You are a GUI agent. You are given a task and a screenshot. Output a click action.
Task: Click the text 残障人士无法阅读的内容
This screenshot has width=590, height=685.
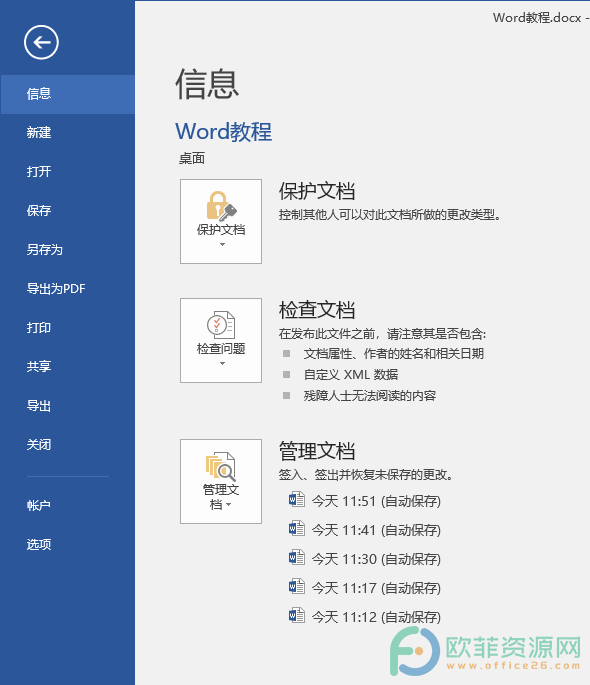point(370,396)
